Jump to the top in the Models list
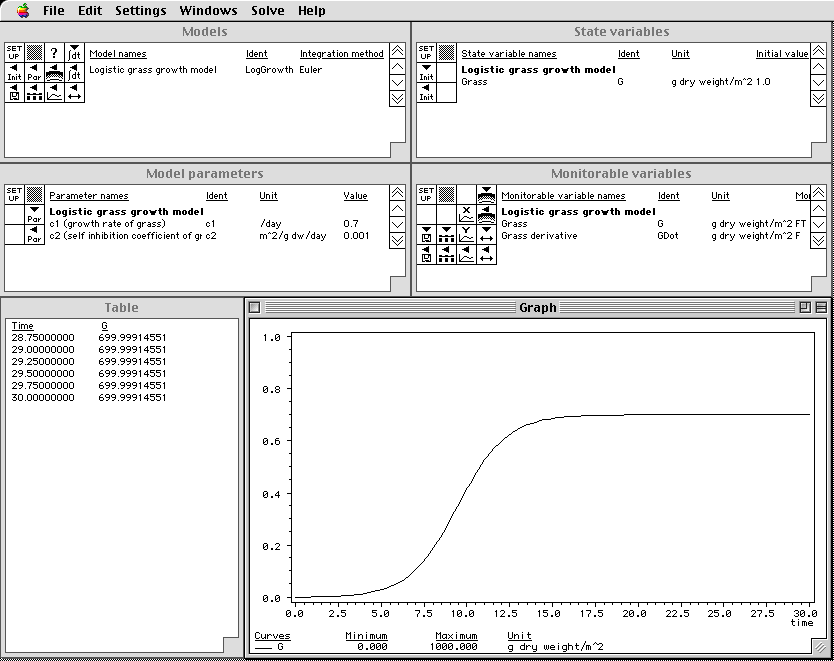The width and height of the screenshot is (834, 661). (397, 51)
